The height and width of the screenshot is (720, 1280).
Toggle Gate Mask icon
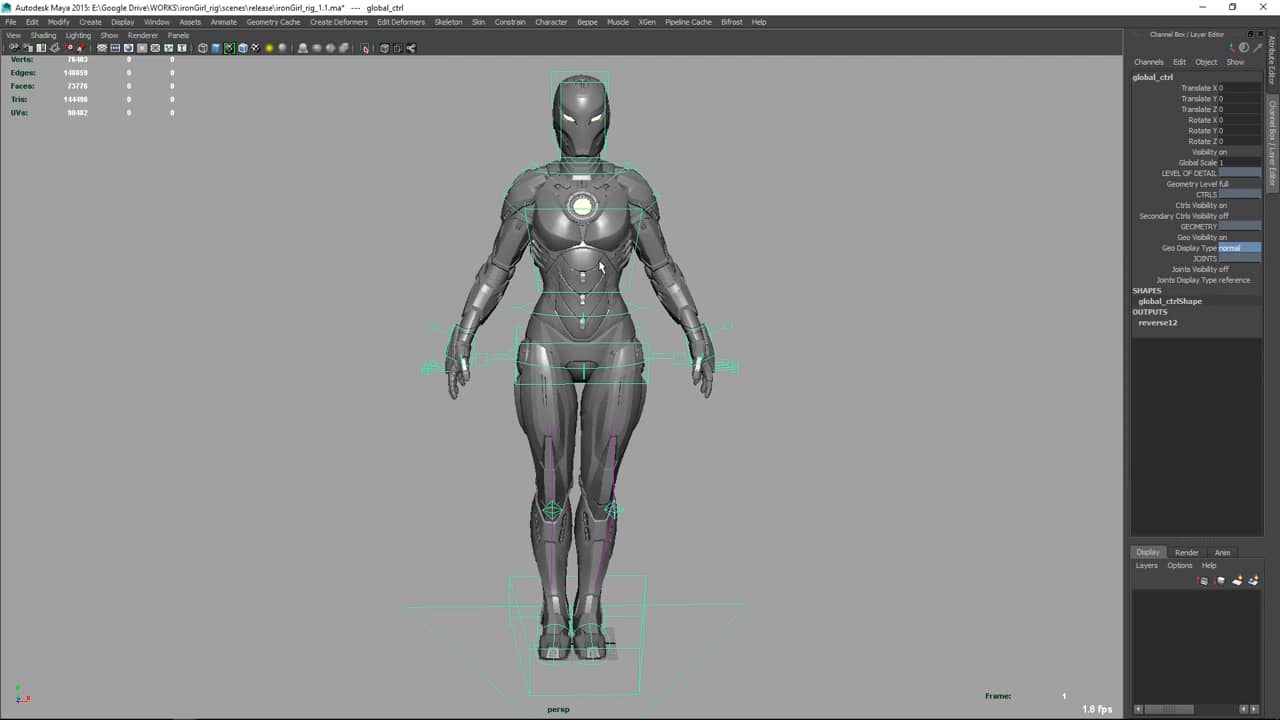point(142,48)
